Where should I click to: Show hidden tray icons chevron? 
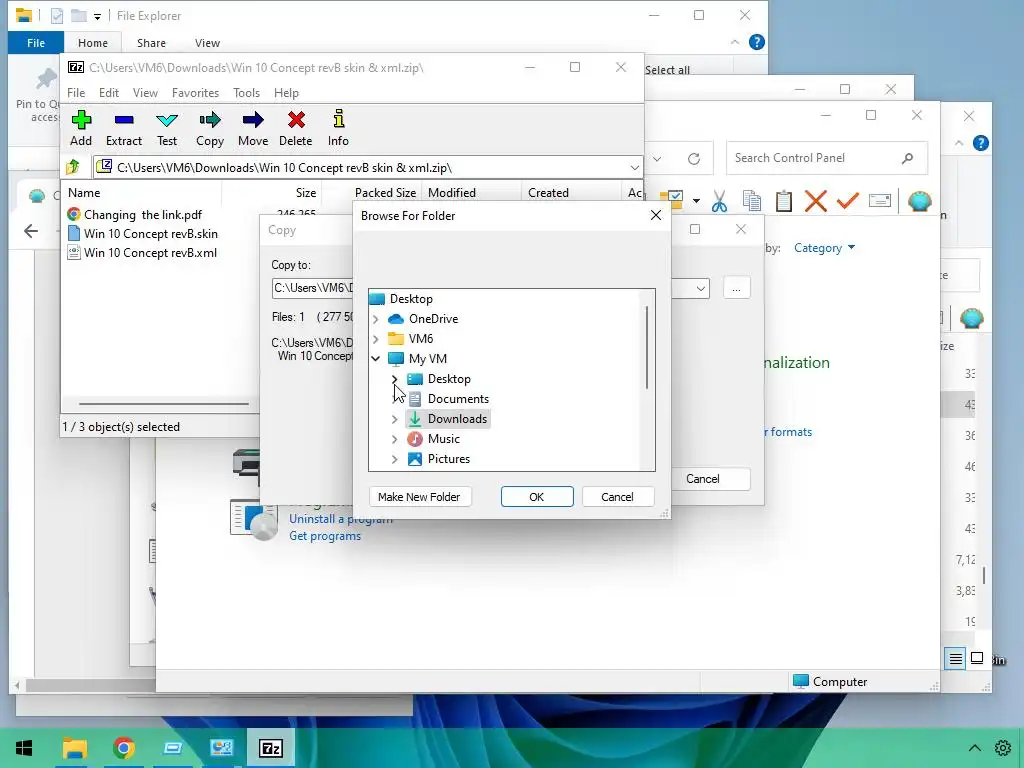[974, 748]
